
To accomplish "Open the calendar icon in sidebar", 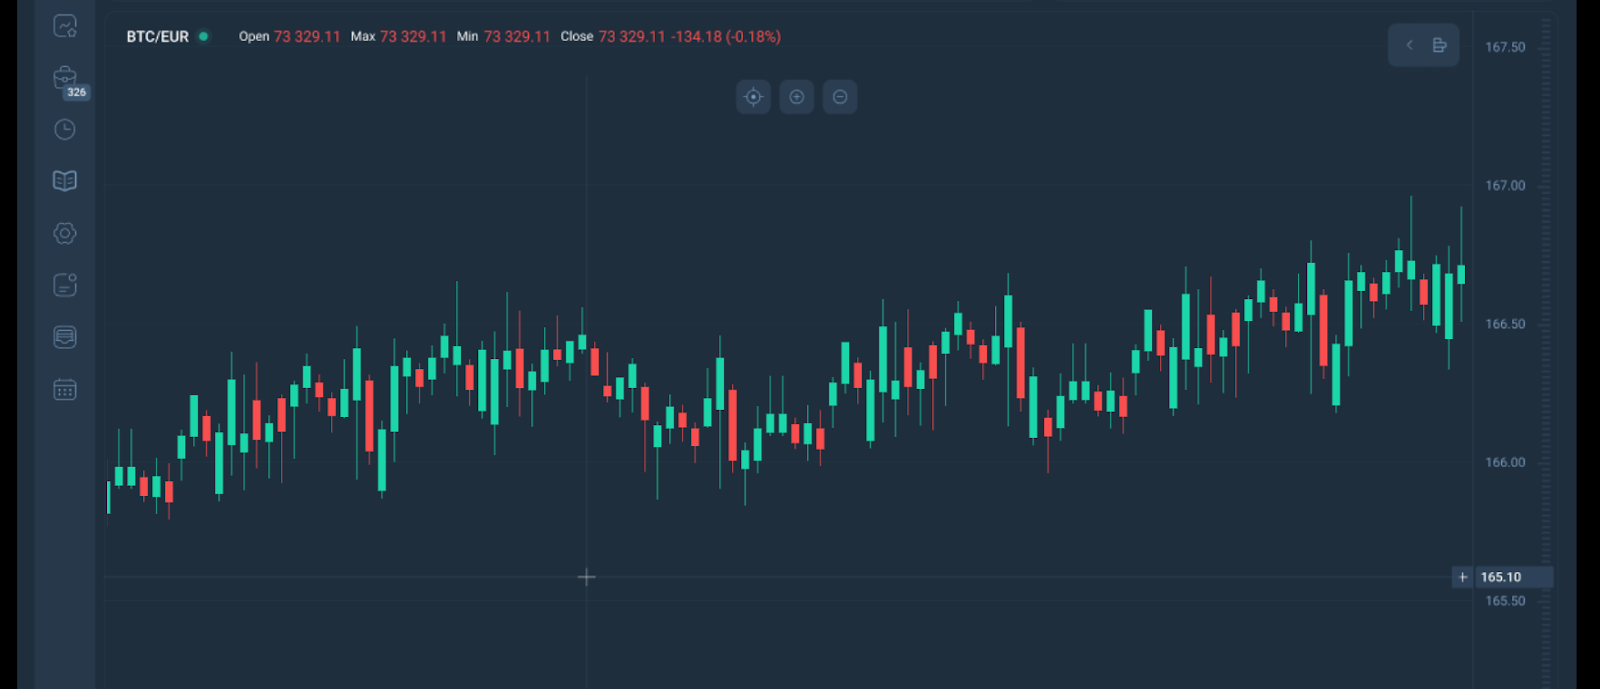I will [x=65, y=390].
